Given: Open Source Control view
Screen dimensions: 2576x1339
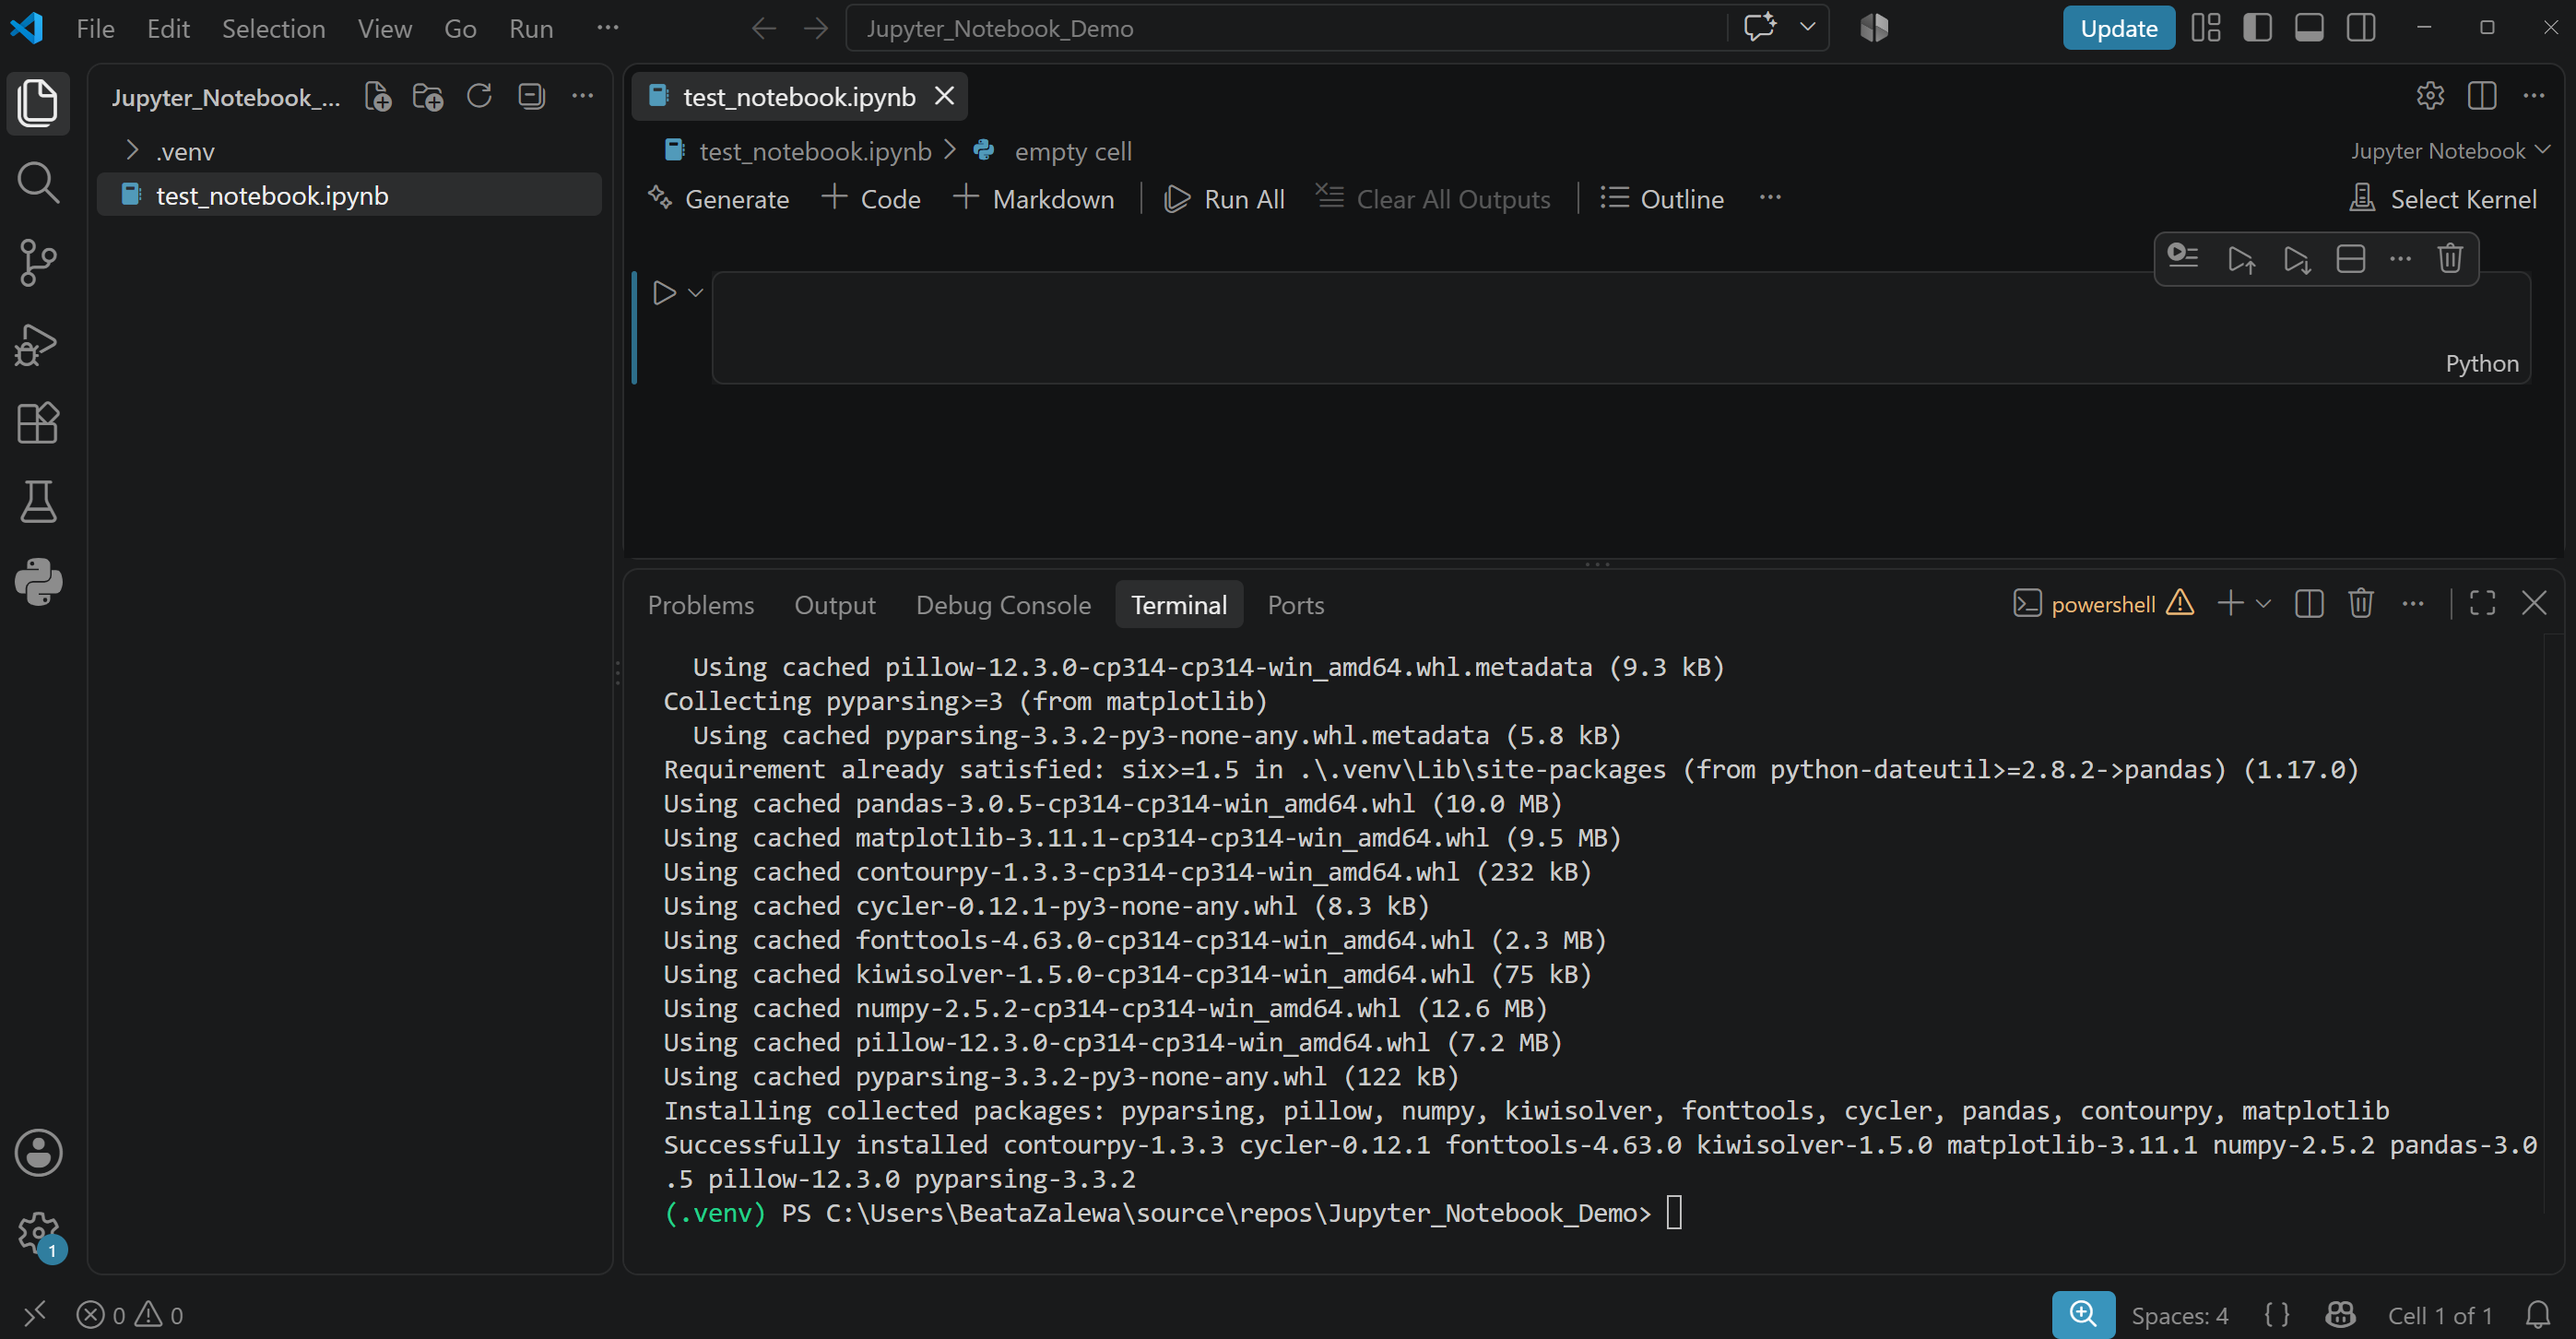Looking at the screenshot, I should [38, 263].
